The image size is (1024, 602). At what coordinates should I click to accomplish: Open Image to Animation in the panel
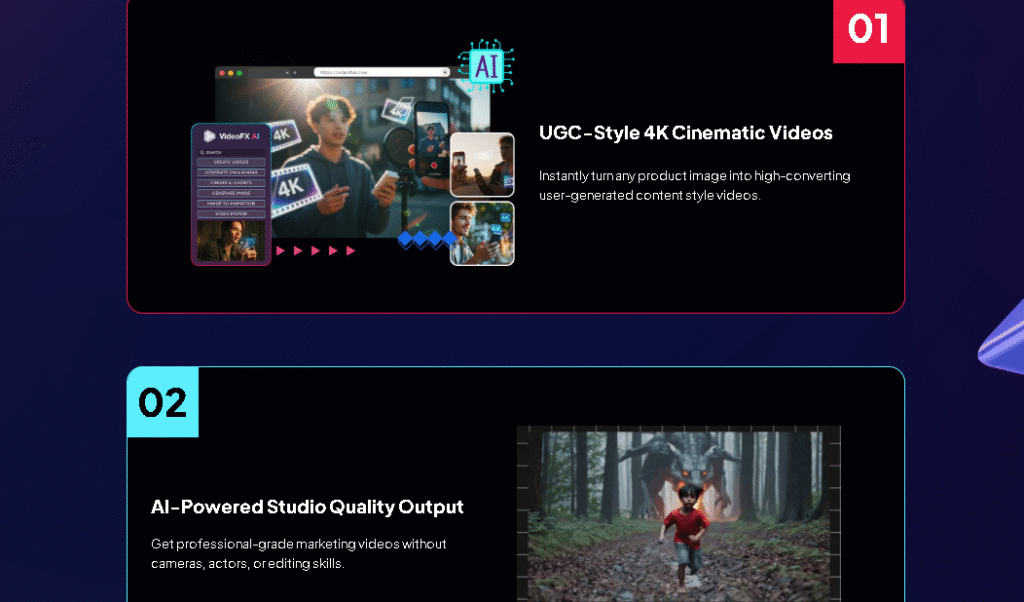231,203
